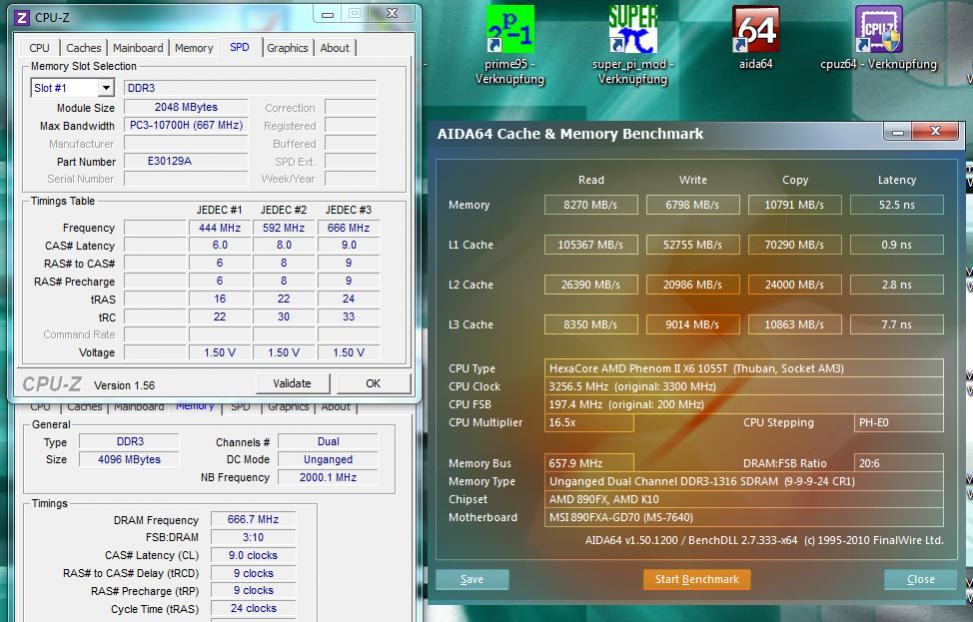Click the CPU-Z logo in title bar

[22, 17]
